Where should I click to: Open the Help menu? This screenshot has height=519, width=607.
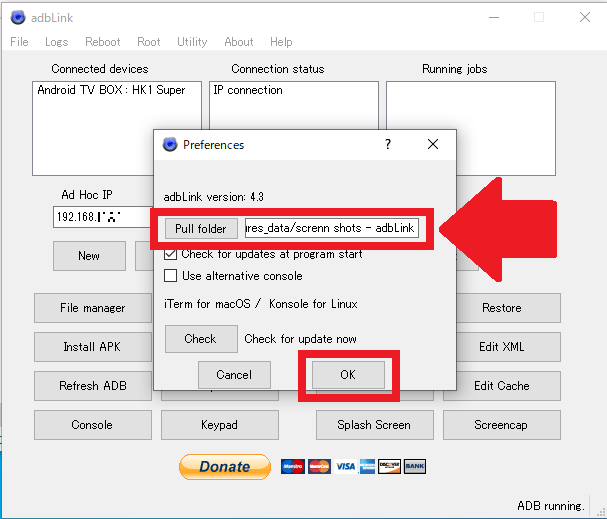tap(281, 42)
